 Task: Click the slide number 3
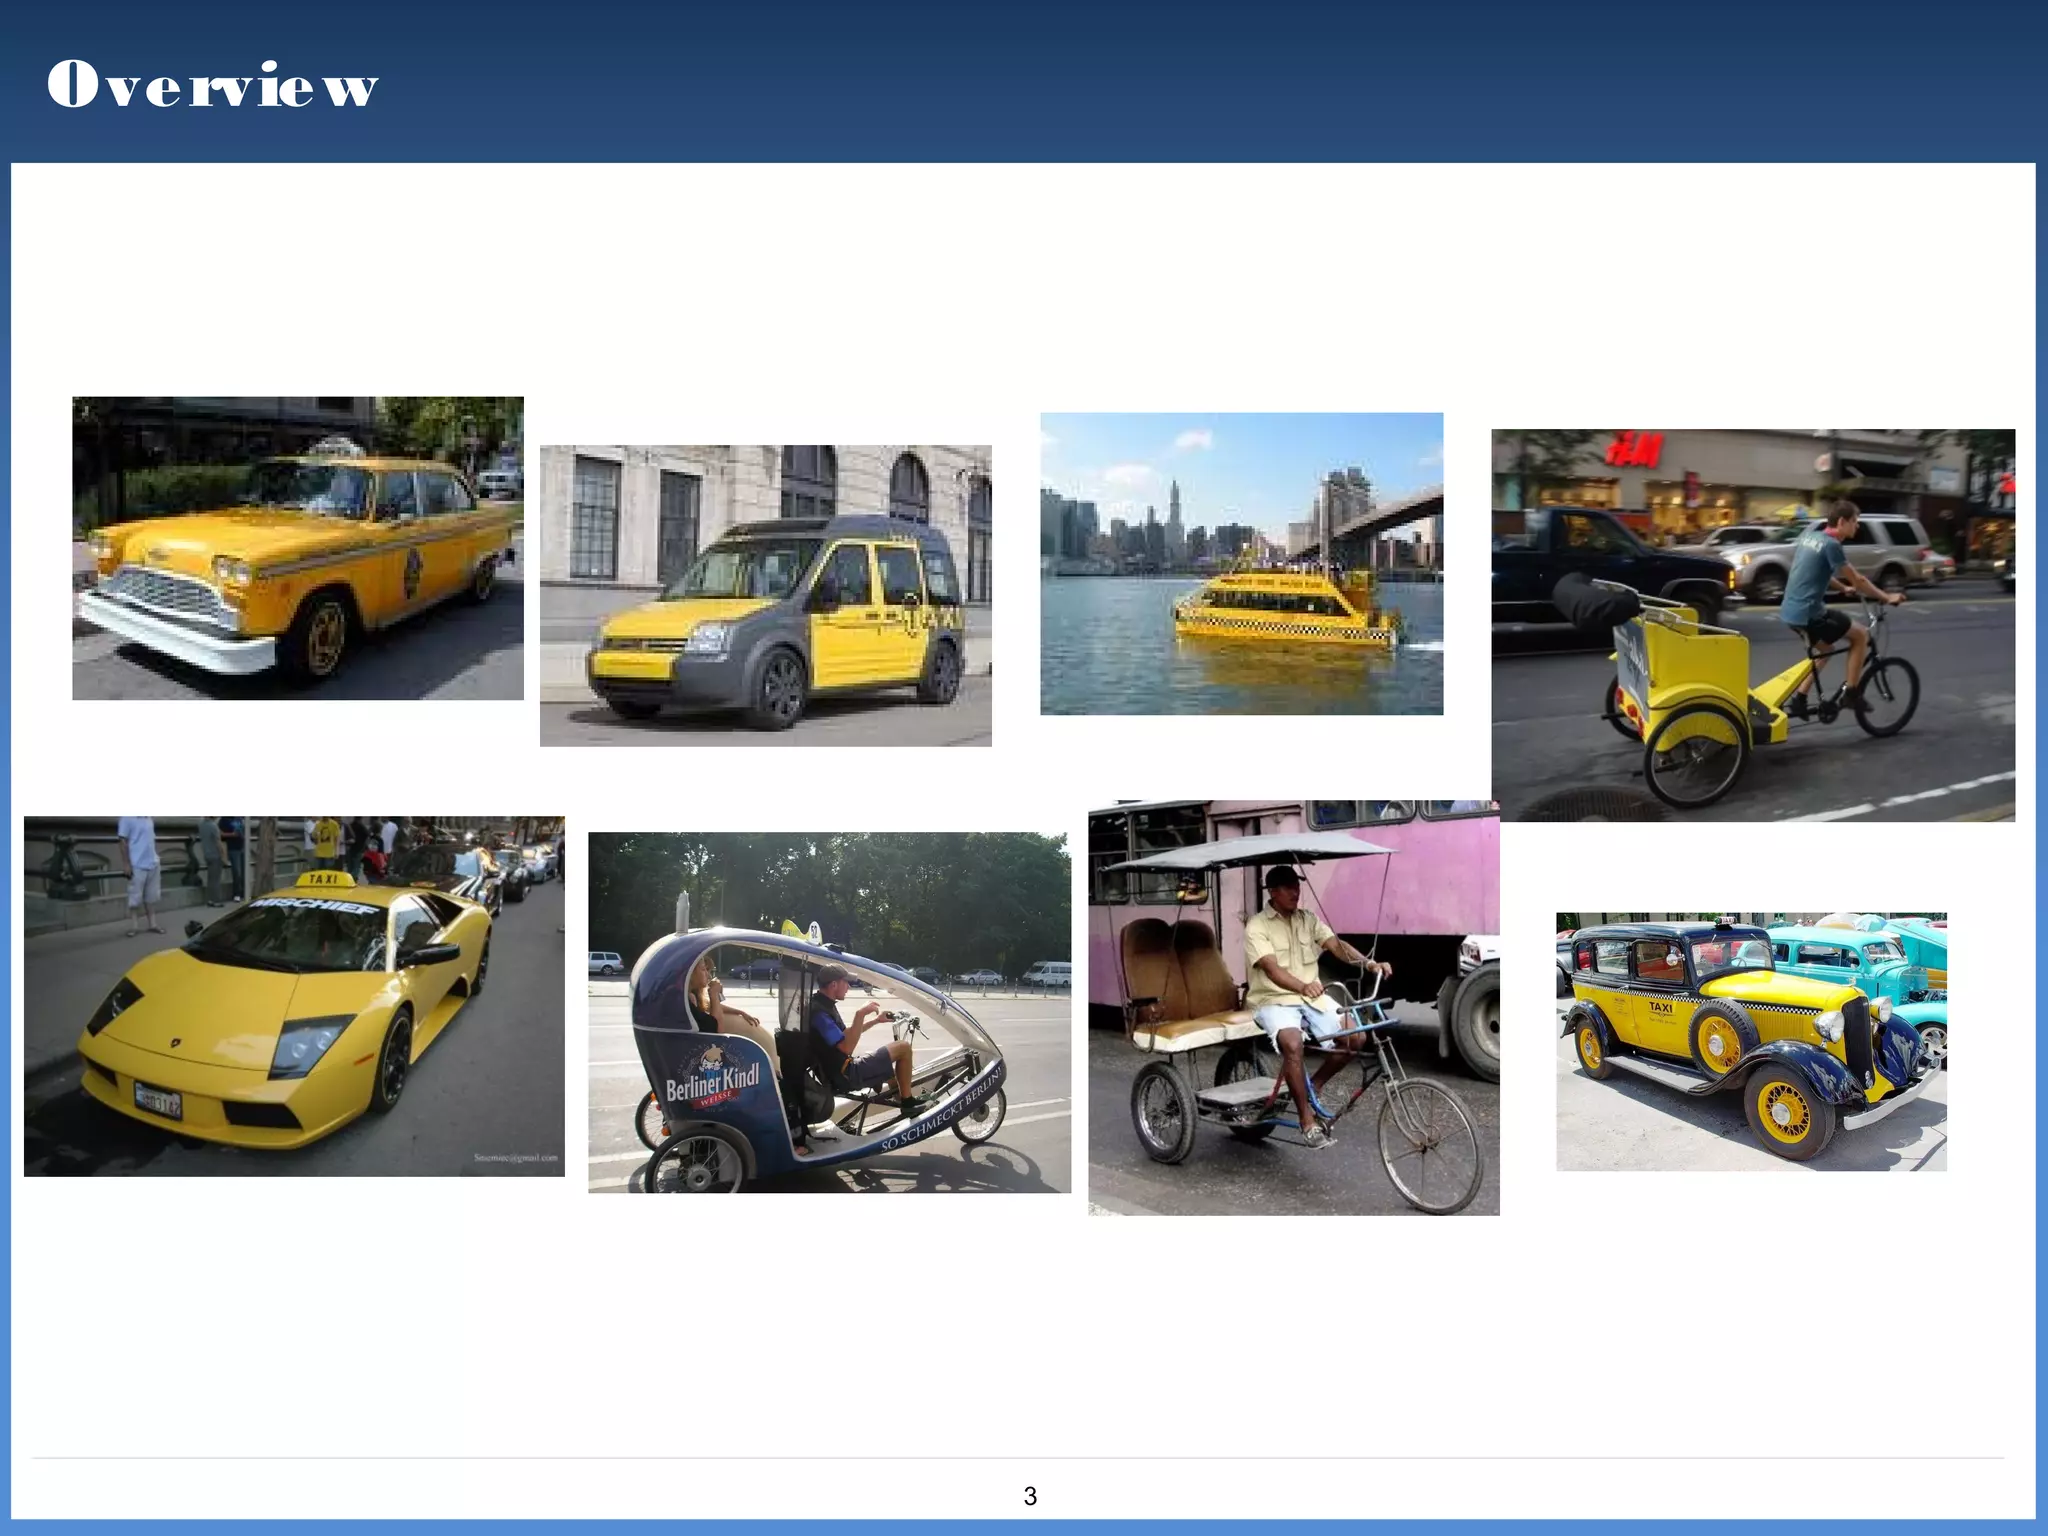[x=1030, y=1496]
